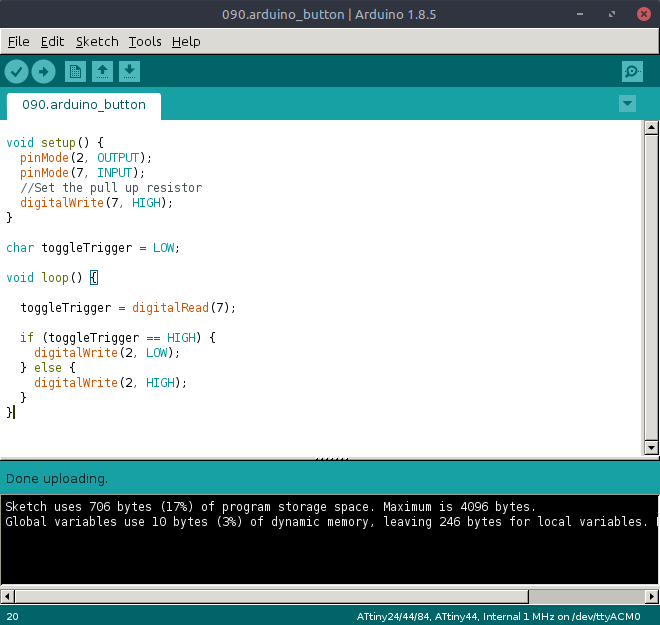Click 'Sketch uses 706 bytes' console line
This screenshot has width=660, height=625.
[270, 507]
